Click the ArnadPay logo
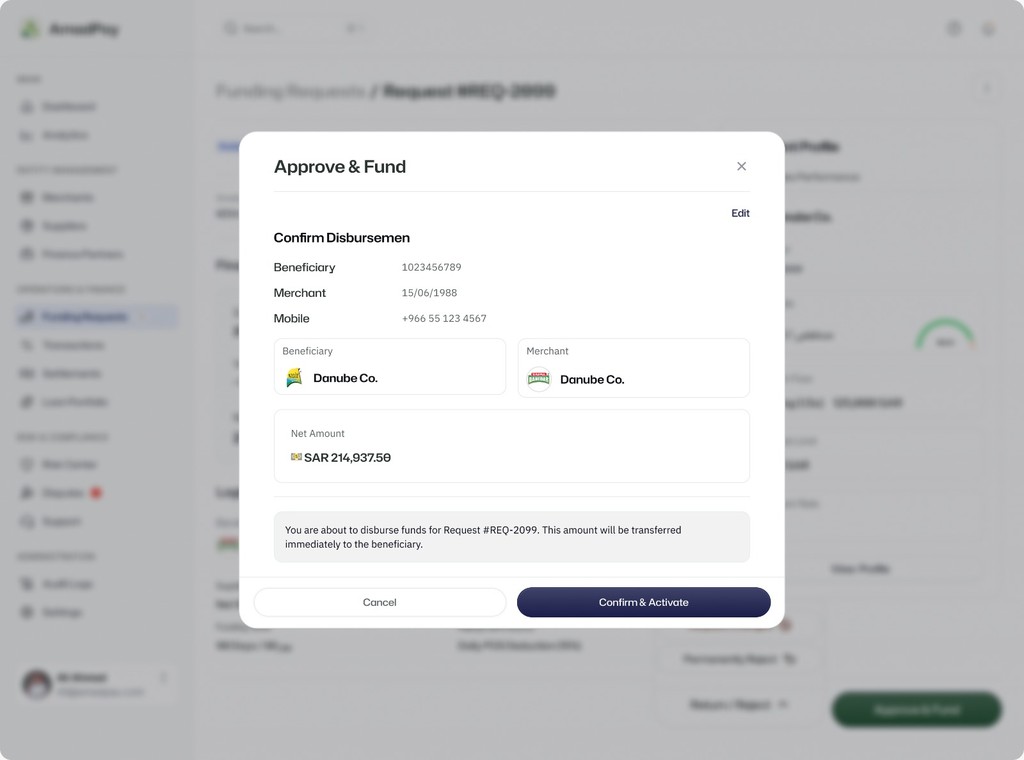 pos(32,29)
